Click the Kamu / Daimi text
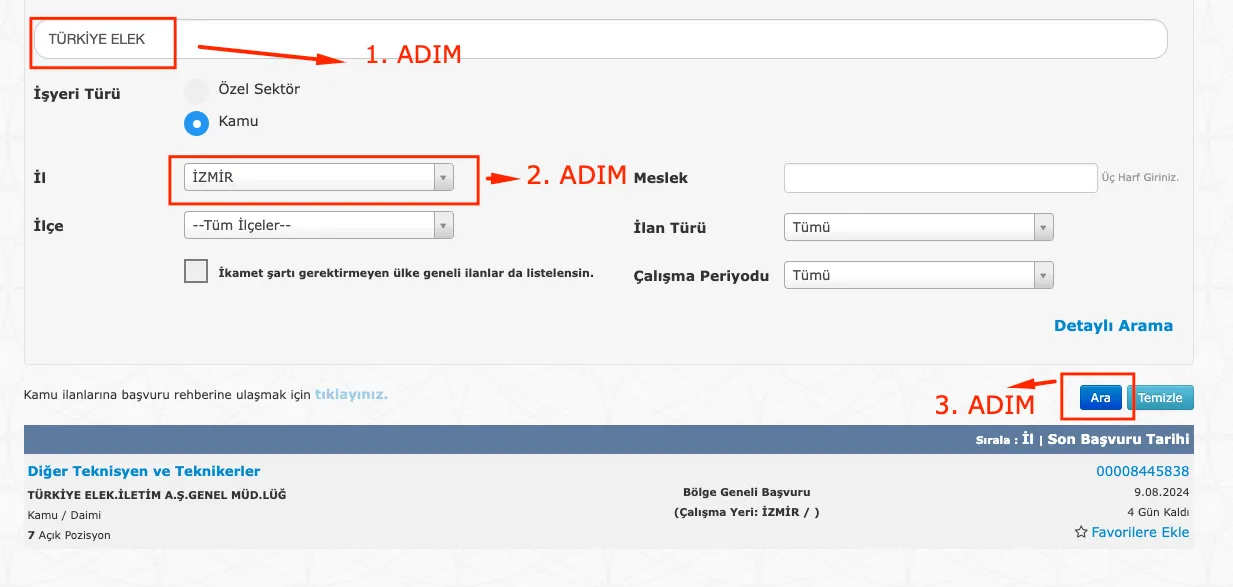This screenshot has width=1233, height=587. coord(65,515)
